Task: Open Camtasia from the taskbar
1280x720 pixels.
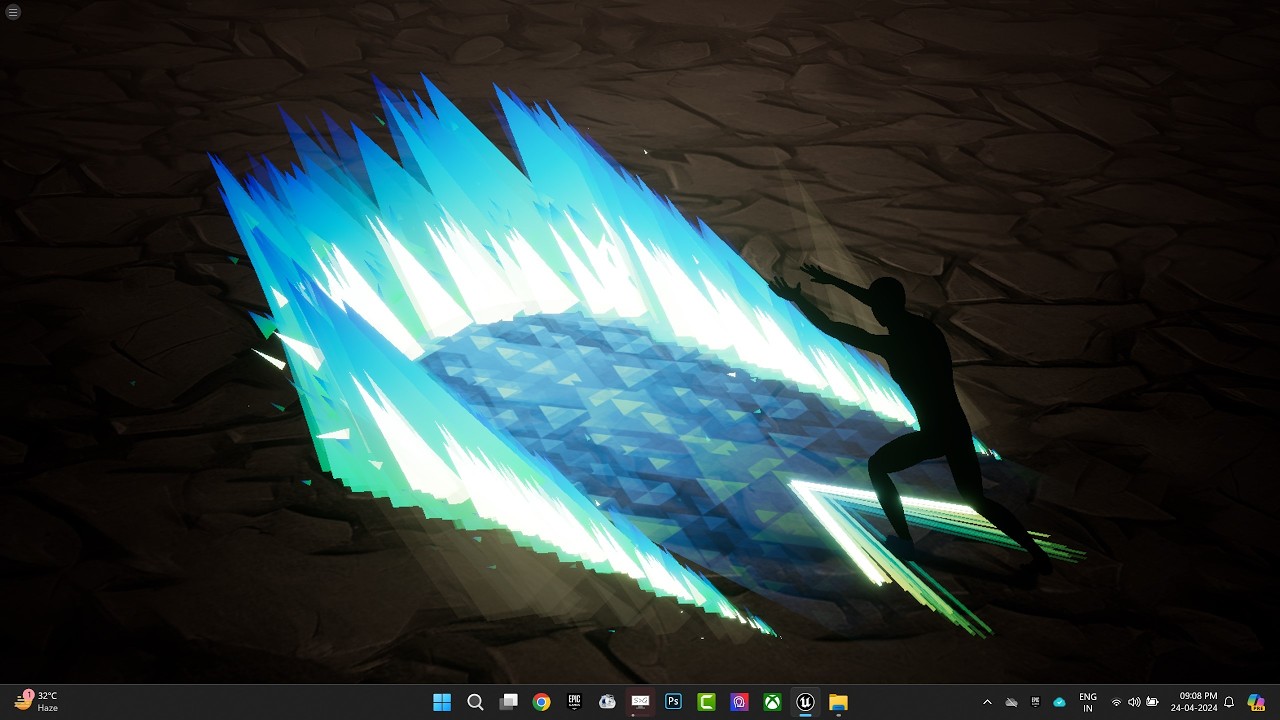Action: pos(706,702)
